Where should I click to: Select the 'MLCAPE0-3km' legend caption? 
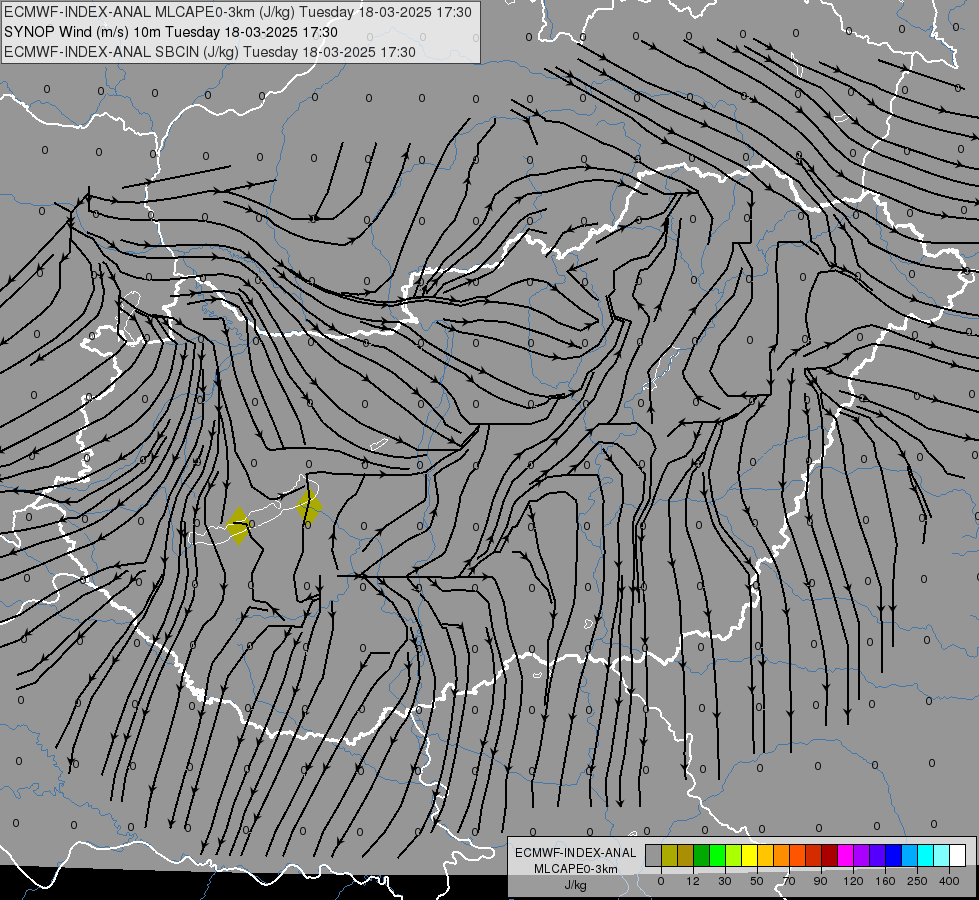tap(575, 869)
